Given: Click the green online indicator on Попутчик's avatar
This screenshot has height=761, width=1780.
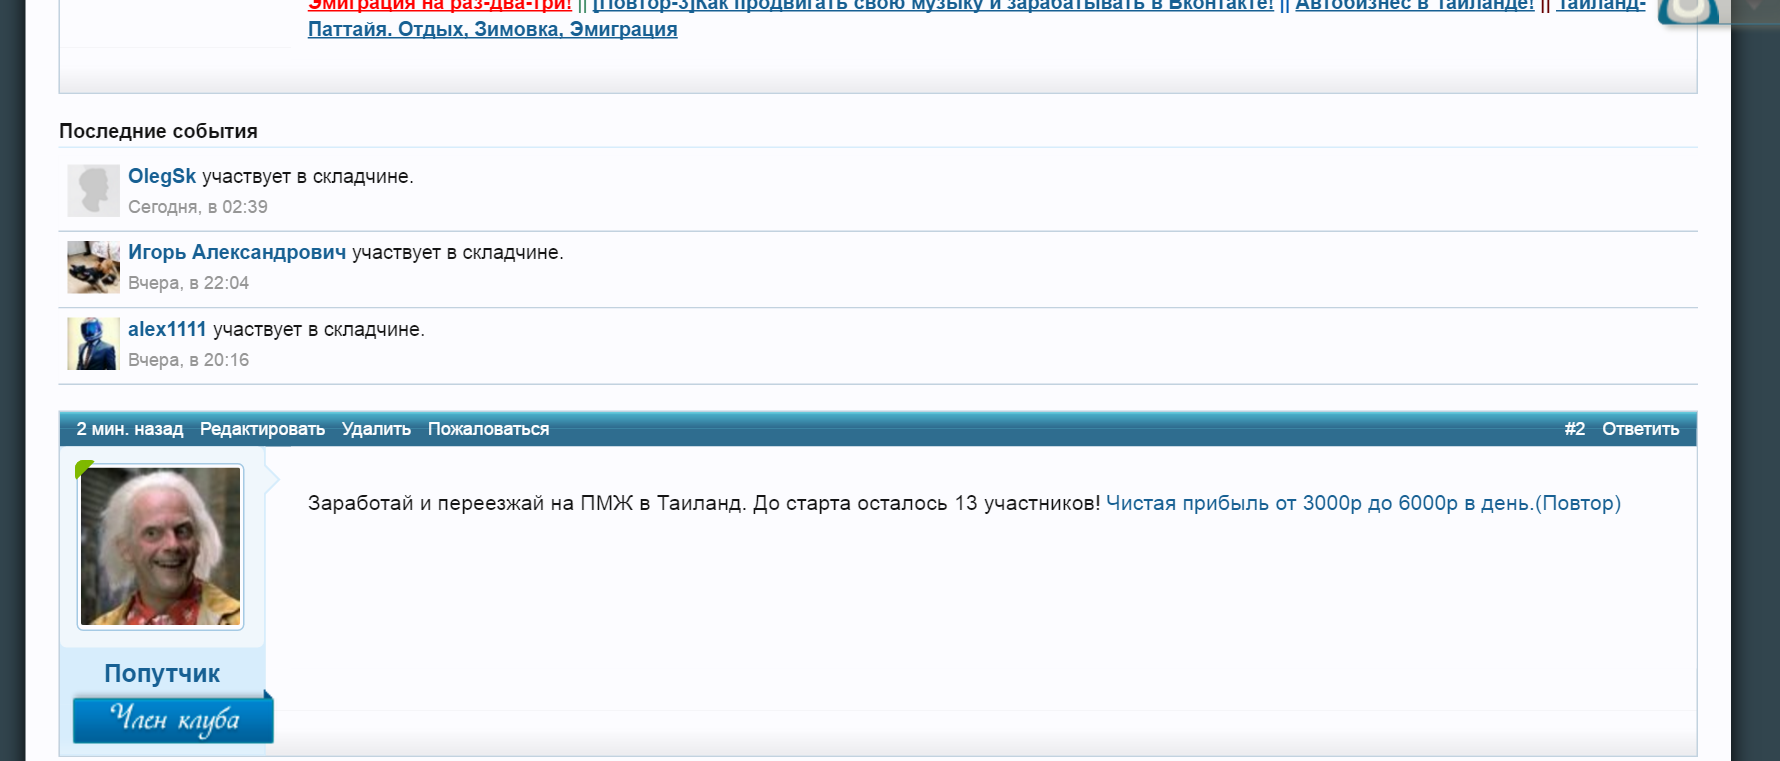Looking at the screenshot, I should [84, 468].
